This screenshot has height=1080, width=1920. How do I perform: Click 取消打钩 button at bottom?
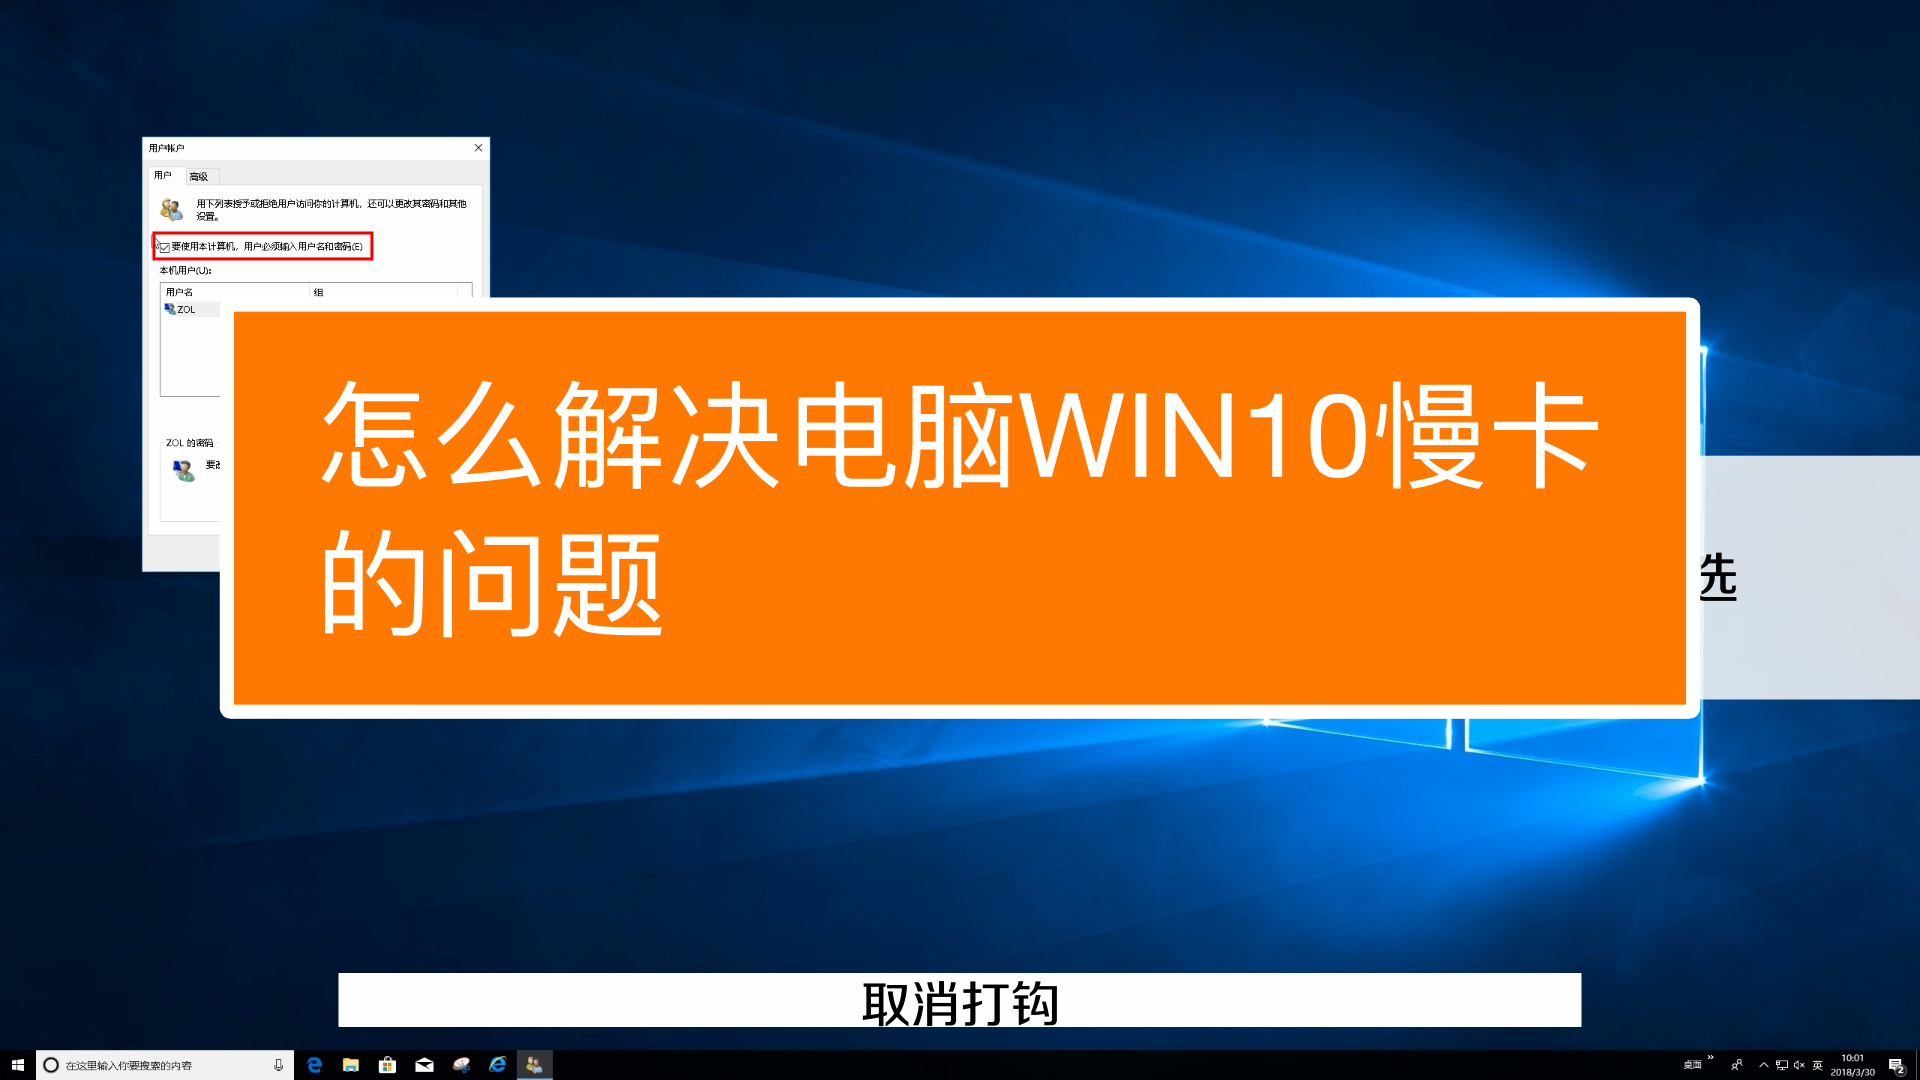tap(959, 1004)
